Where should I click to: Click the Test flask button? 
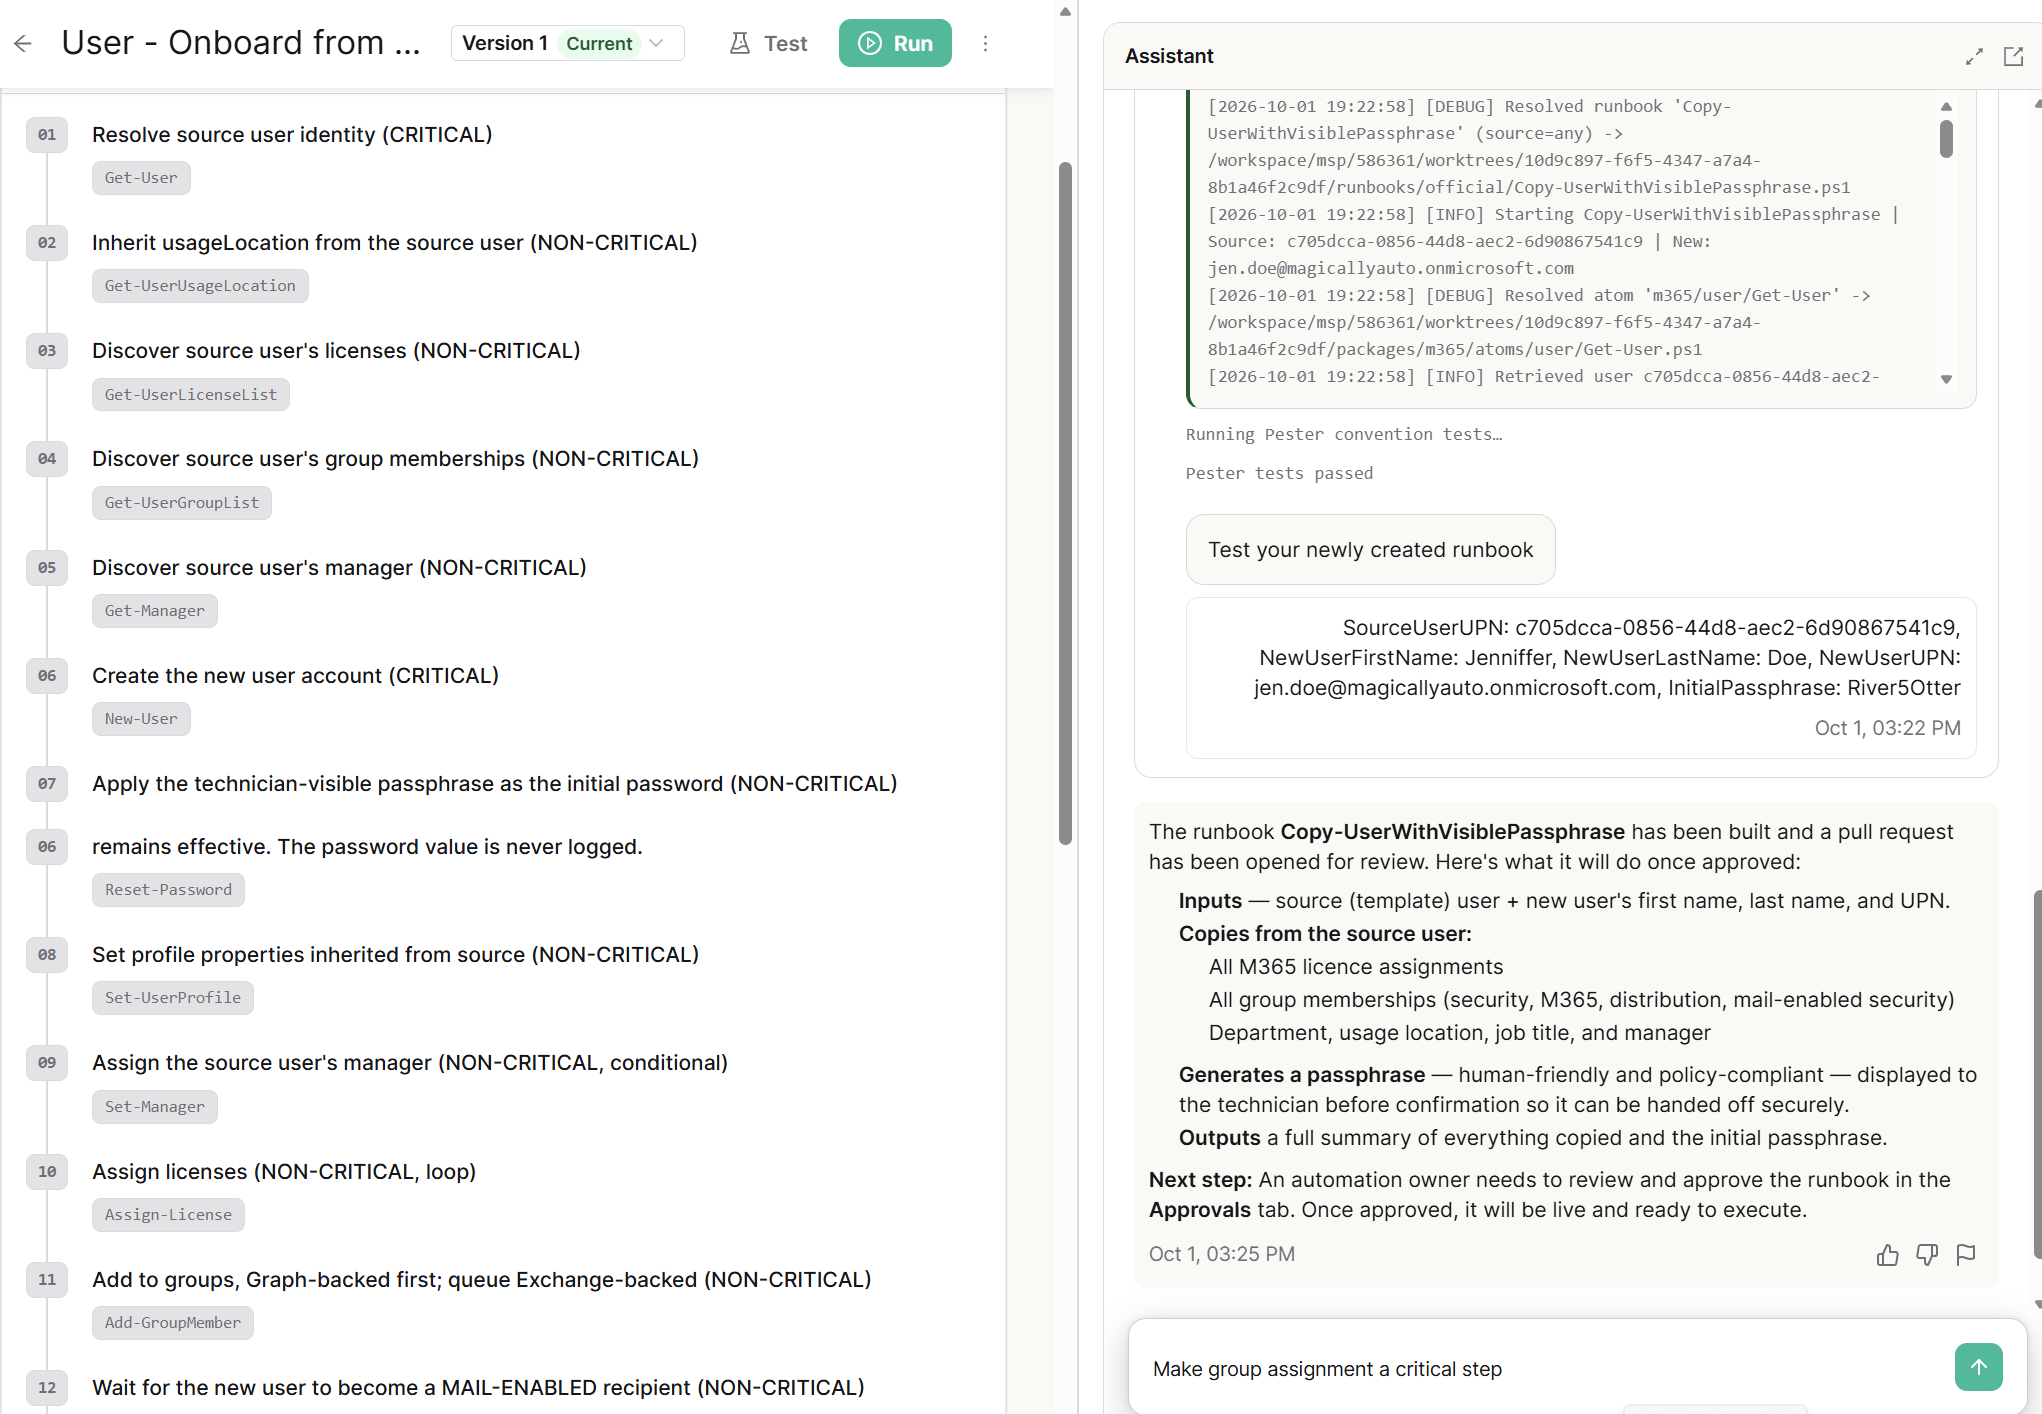pyautogui.click(x=768, y=43)
